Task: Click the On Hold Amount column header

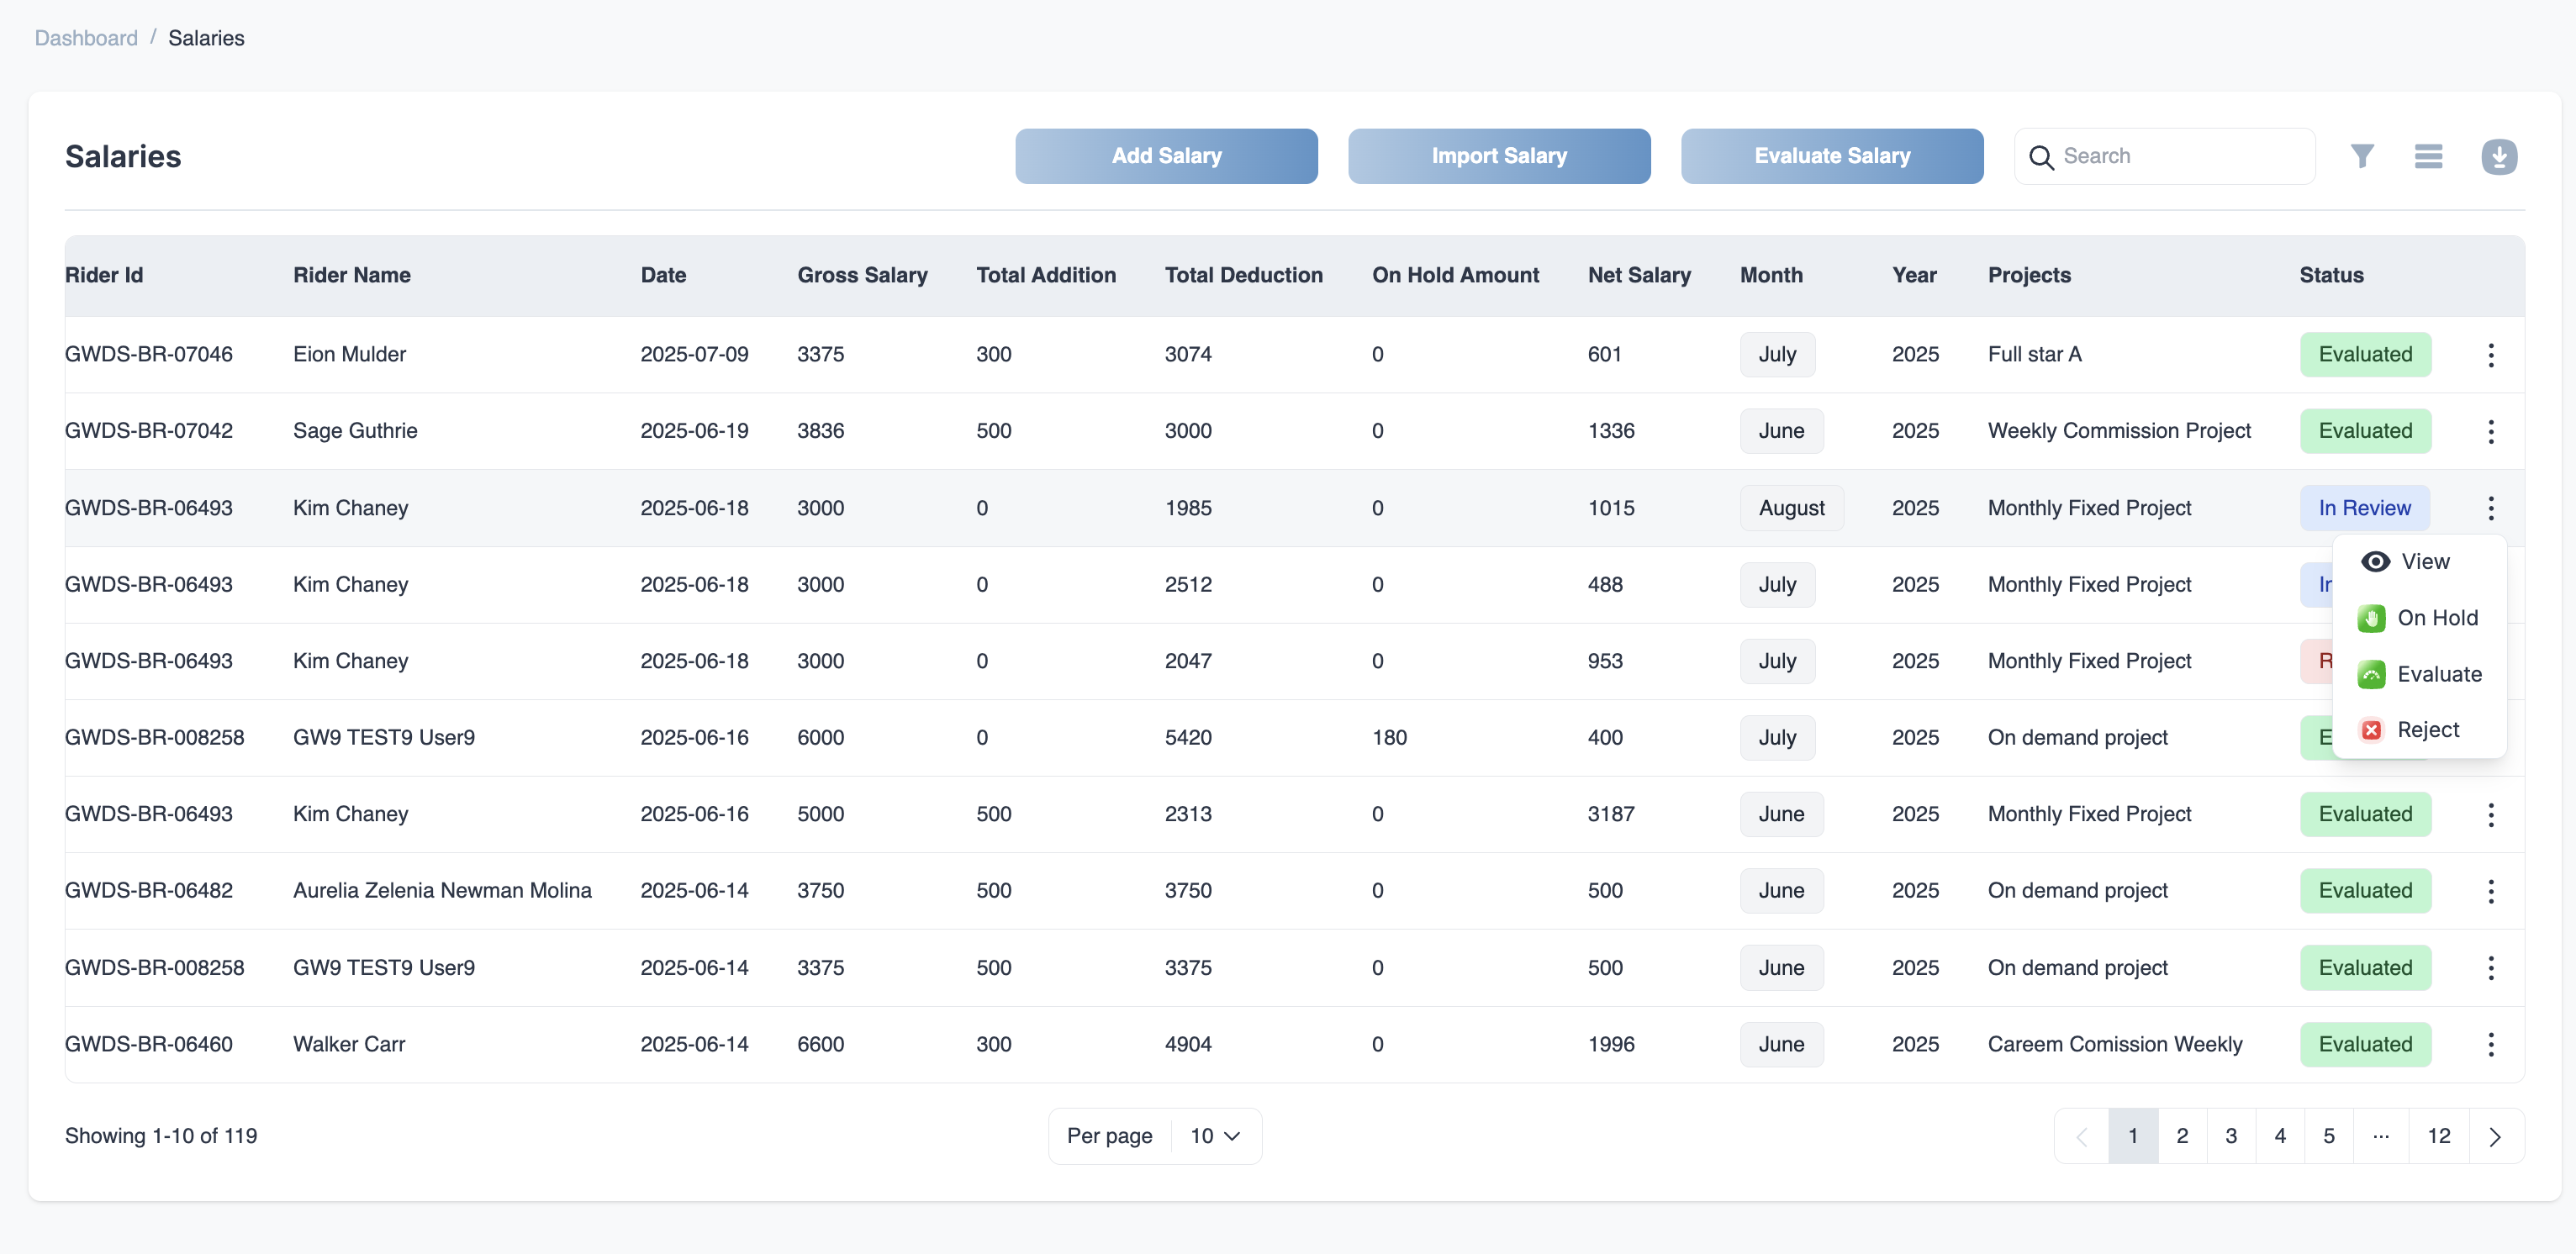Action: (x=1455, y=275)
